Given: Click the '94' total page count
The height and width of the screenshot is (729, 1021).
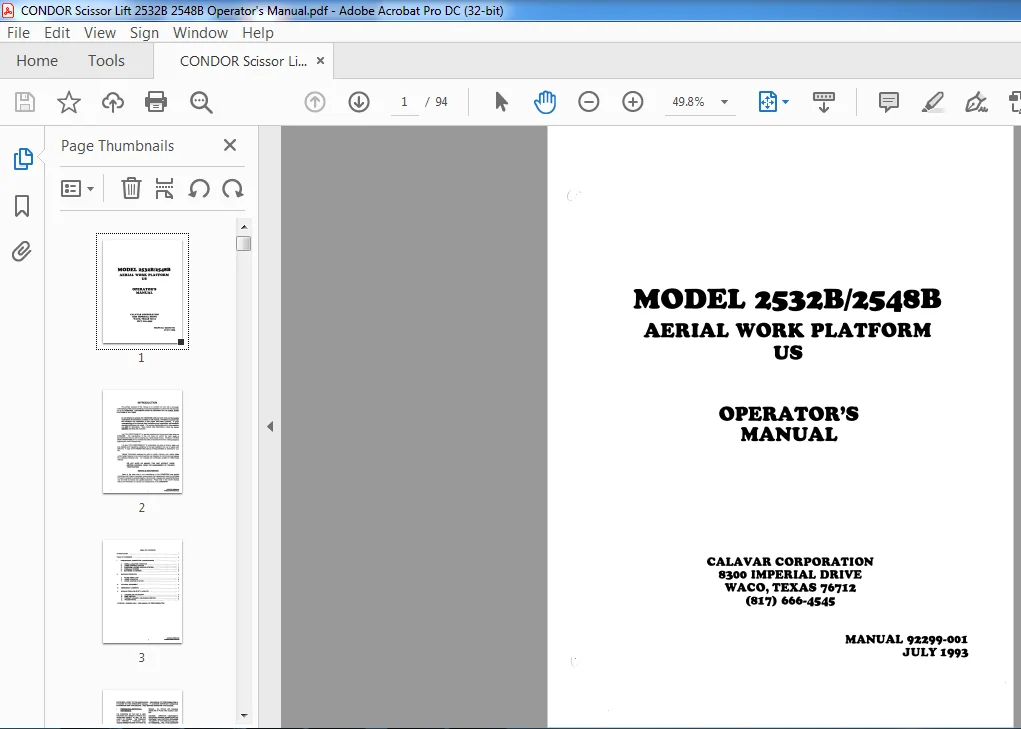Looking at the screenshot, I should click(441, 102).
